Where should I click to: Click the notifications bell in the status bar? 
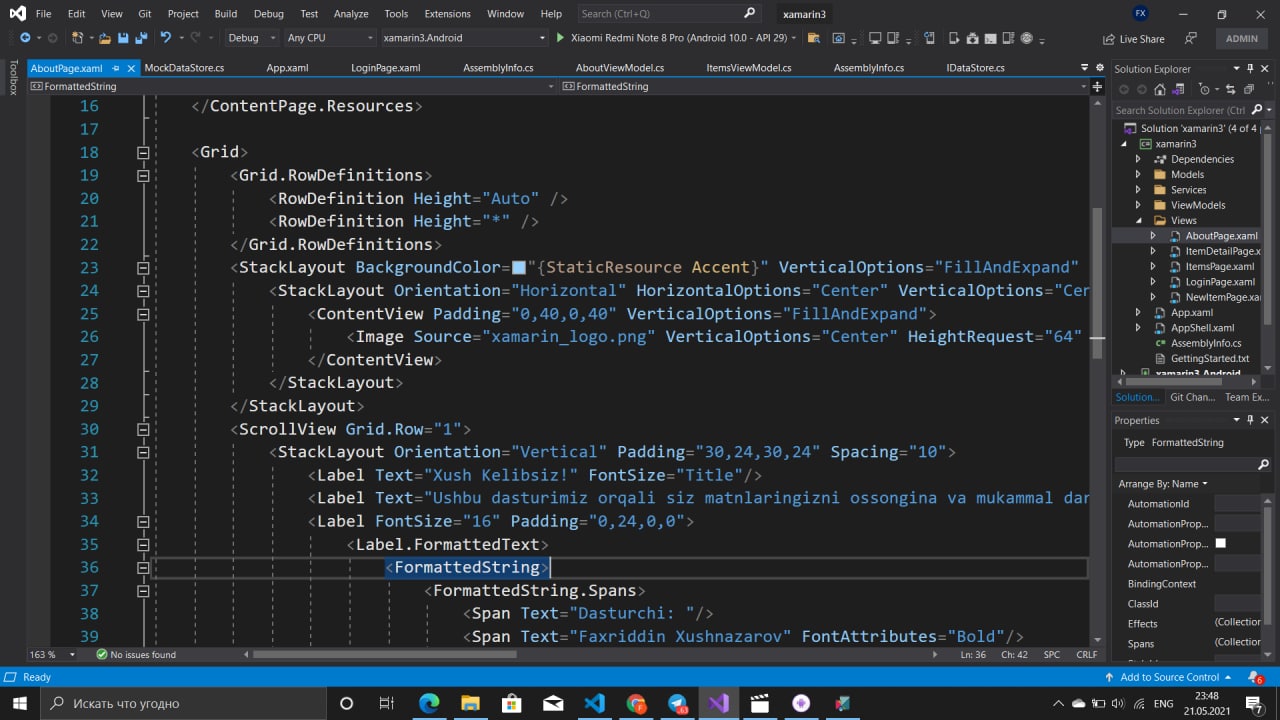1257,677
